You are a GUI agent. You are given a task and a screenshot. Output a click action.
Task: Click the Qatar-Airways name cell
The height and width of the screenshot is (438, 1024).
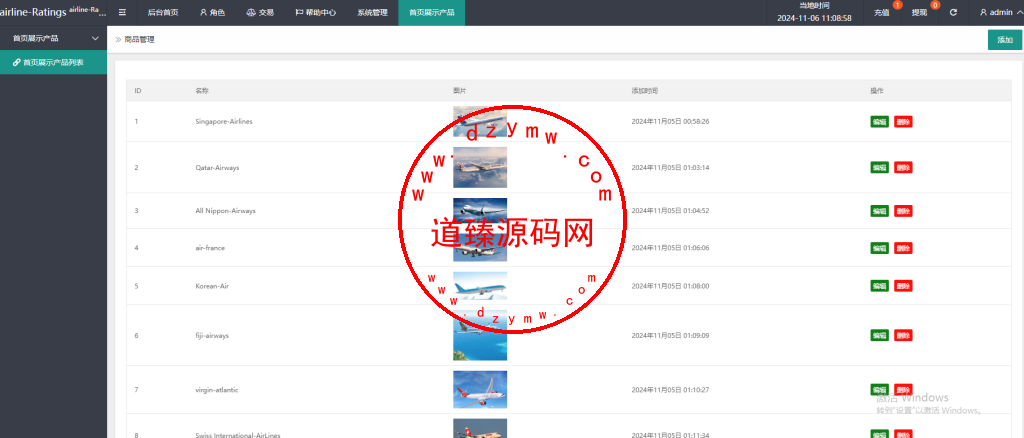click(217, 167)
